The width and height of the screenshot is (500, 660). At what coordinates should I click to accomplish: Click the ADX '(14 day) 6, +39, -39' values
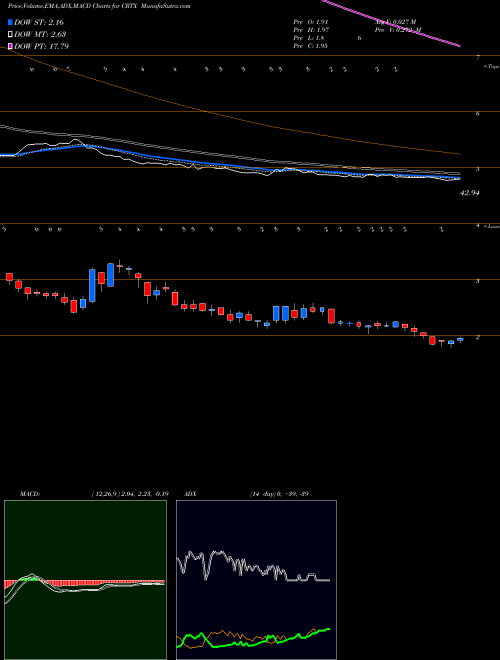click(x=278, y=494)
